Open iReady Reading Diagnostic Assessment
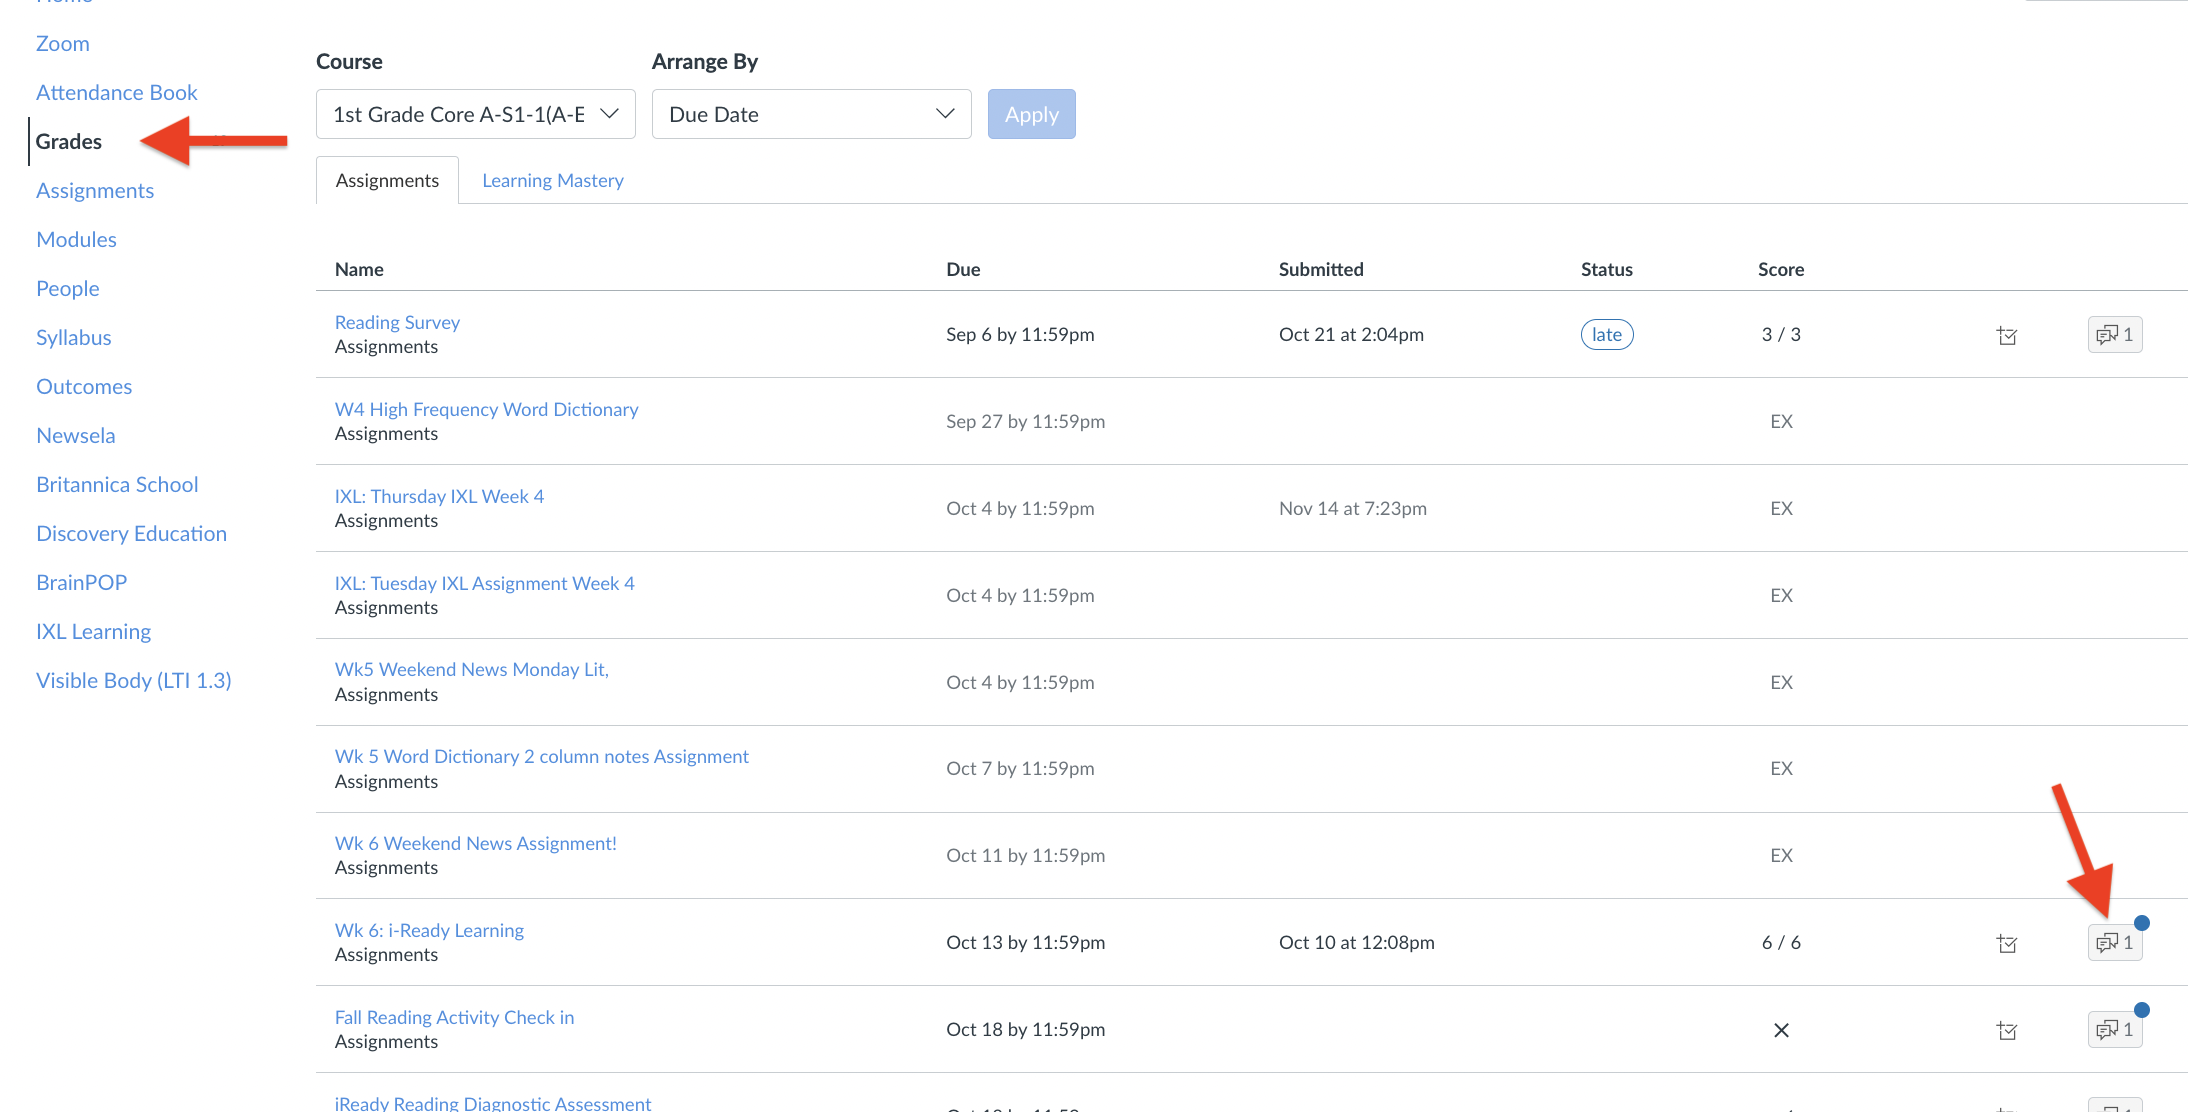2188x1112 pixels. [493, 1103]
